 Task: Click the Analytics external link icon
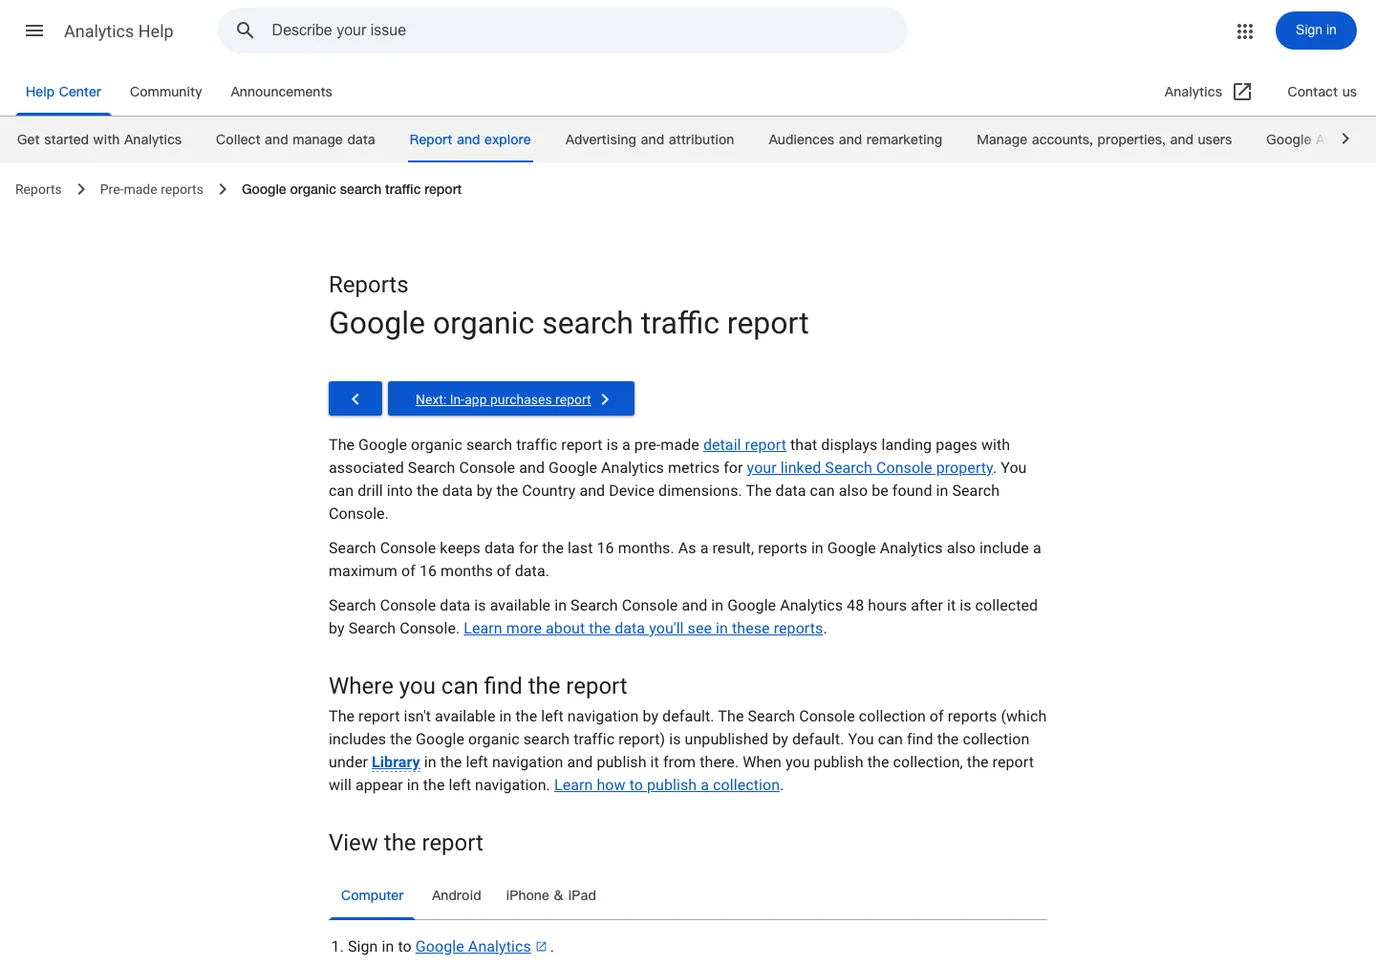tap(1242, 92)
